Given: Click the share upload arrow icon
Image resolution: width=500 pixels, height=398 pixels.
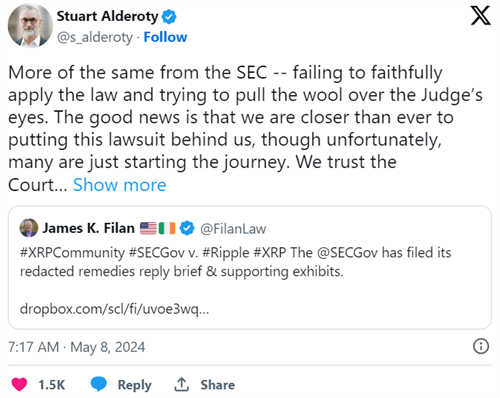Looking at the screenshot, I should (x=182, y=384).
